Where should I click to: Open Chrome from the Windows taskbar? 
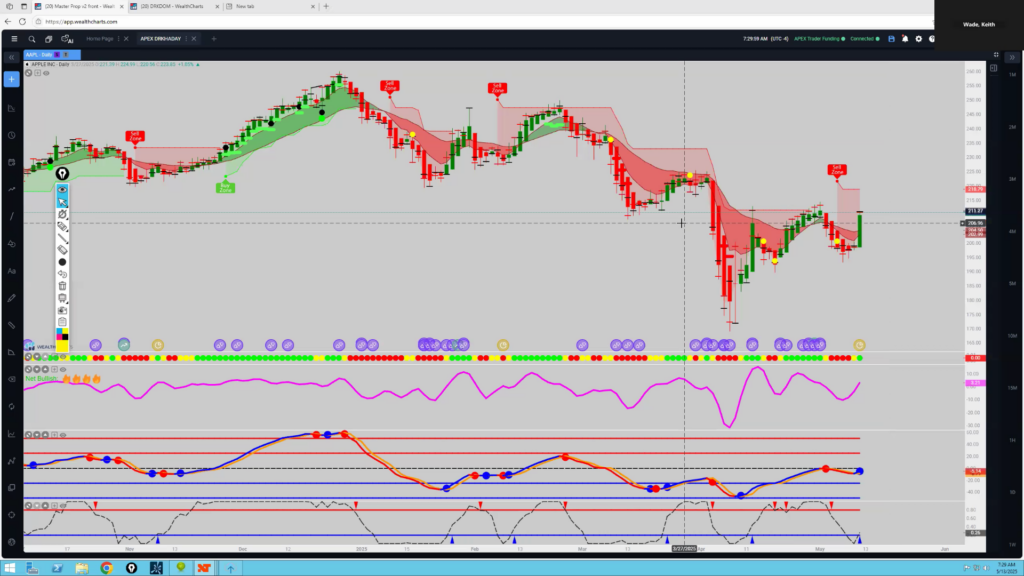[106, 568]
